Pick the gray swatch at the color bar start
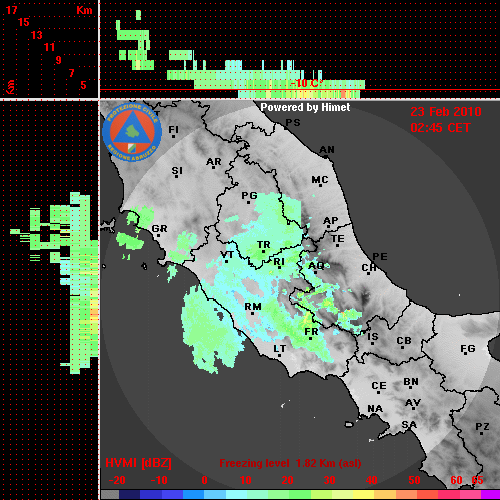This screenshot has width=500, height=500. pyautogui.click(x=110, y=495)
